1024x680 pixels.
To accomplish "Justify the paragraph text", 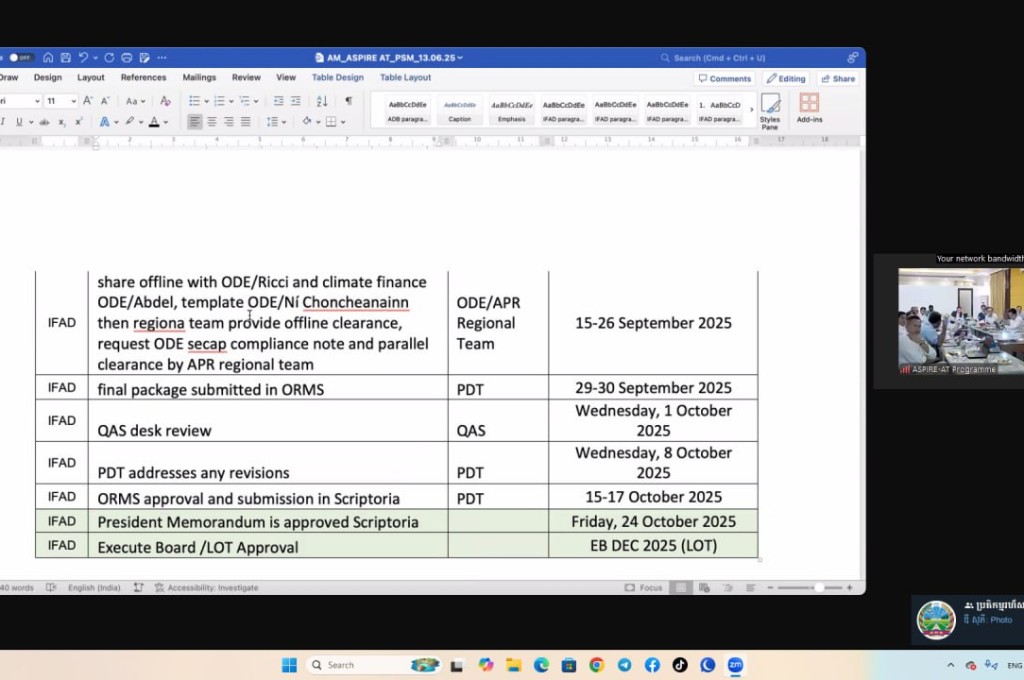I will 246,121.
